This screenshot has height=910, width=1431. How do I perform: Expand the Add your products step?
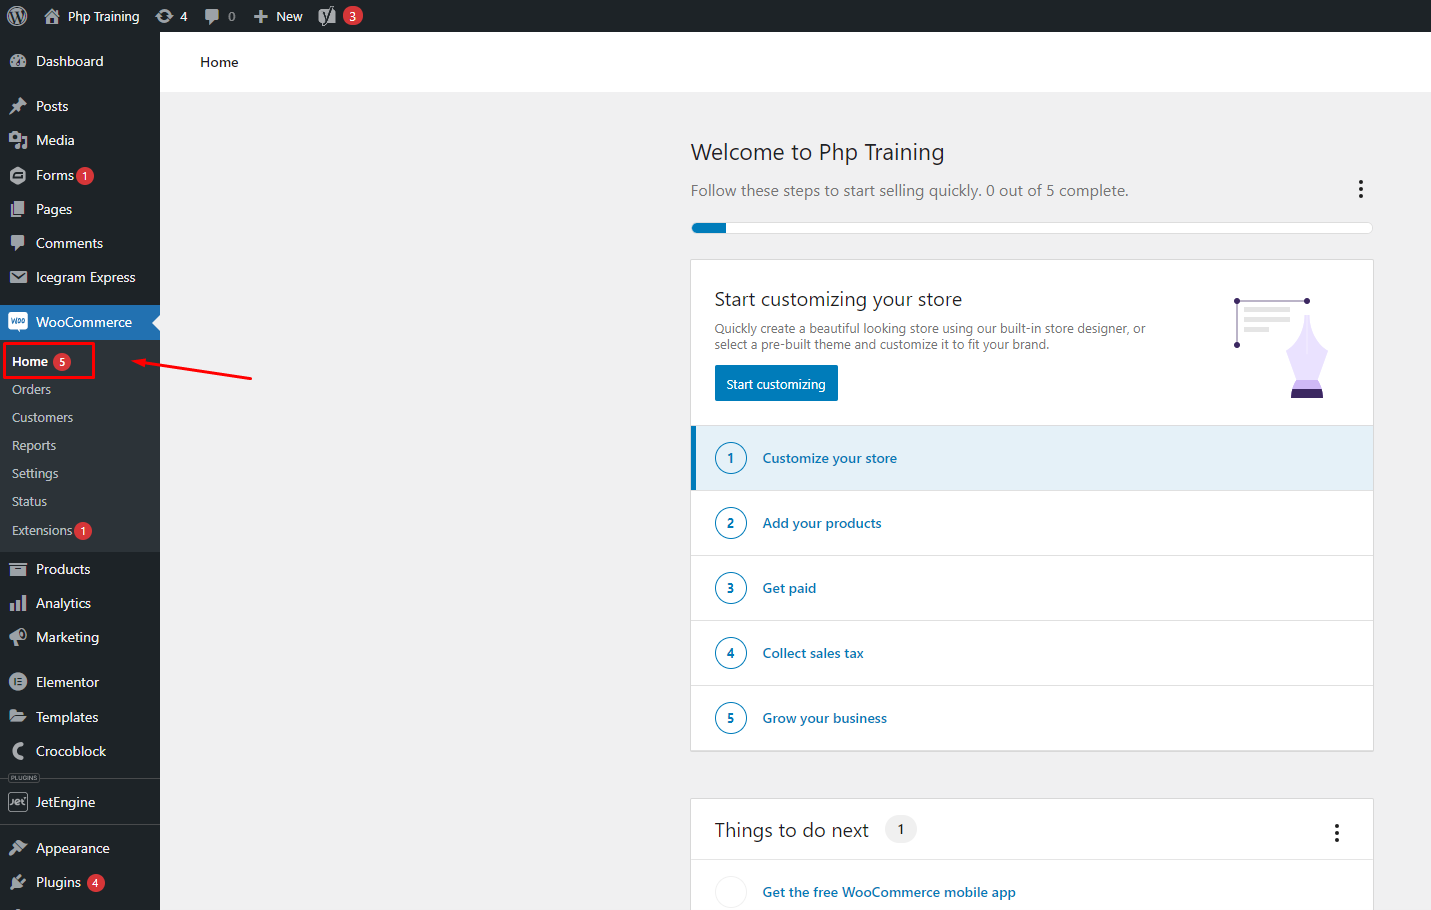[x=821, y=523]
